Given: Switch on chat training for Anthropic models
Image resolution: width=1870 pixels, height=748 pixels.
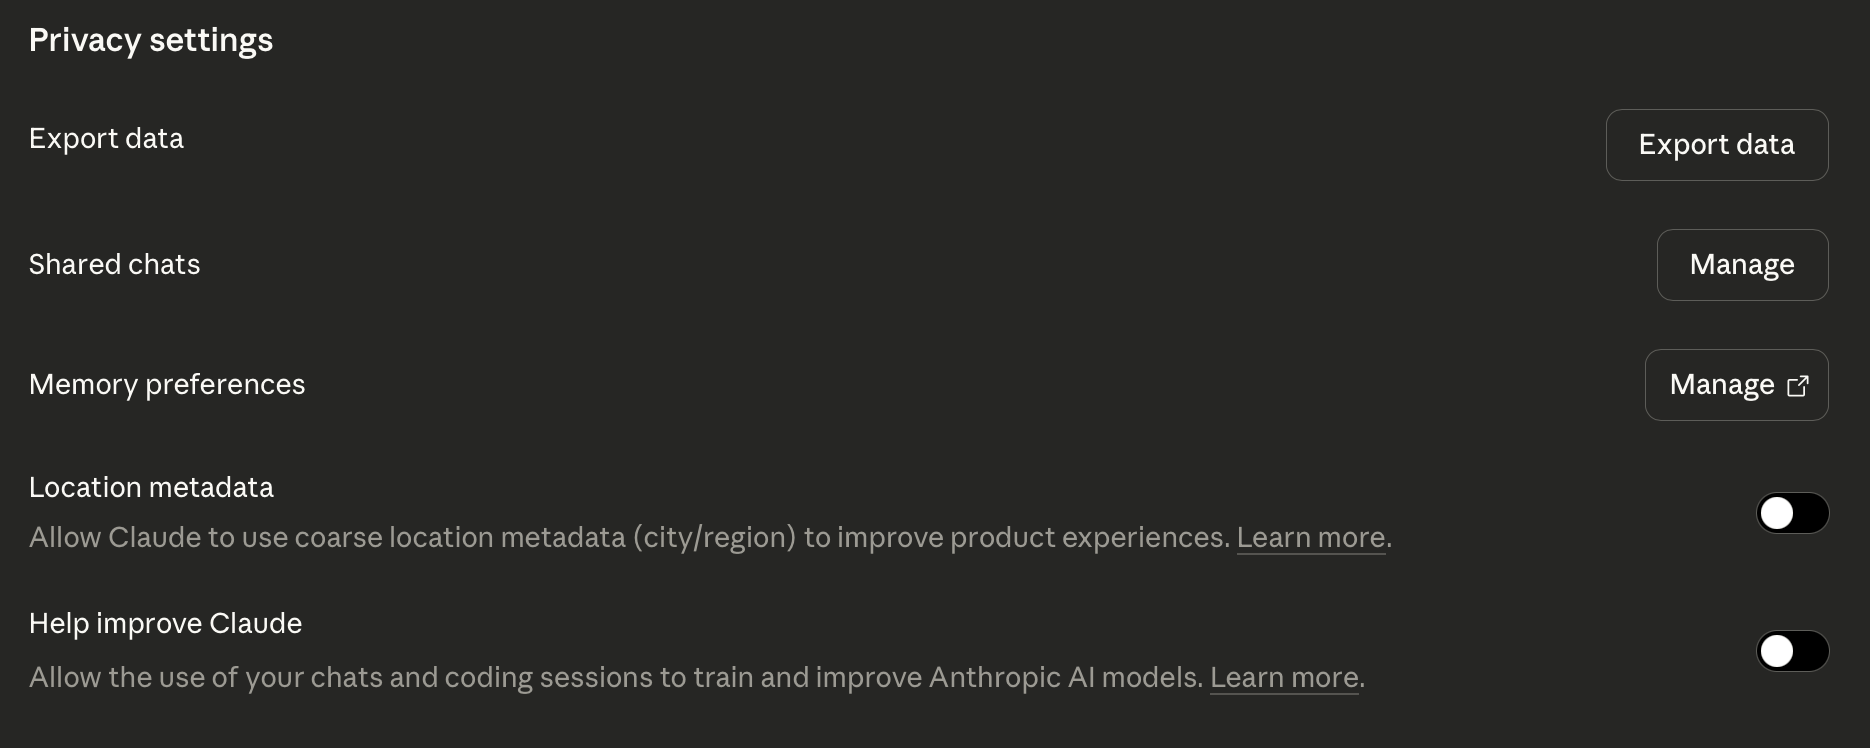Looking at the screenshot, I should pyautogui.click(x=1792, y=651).
